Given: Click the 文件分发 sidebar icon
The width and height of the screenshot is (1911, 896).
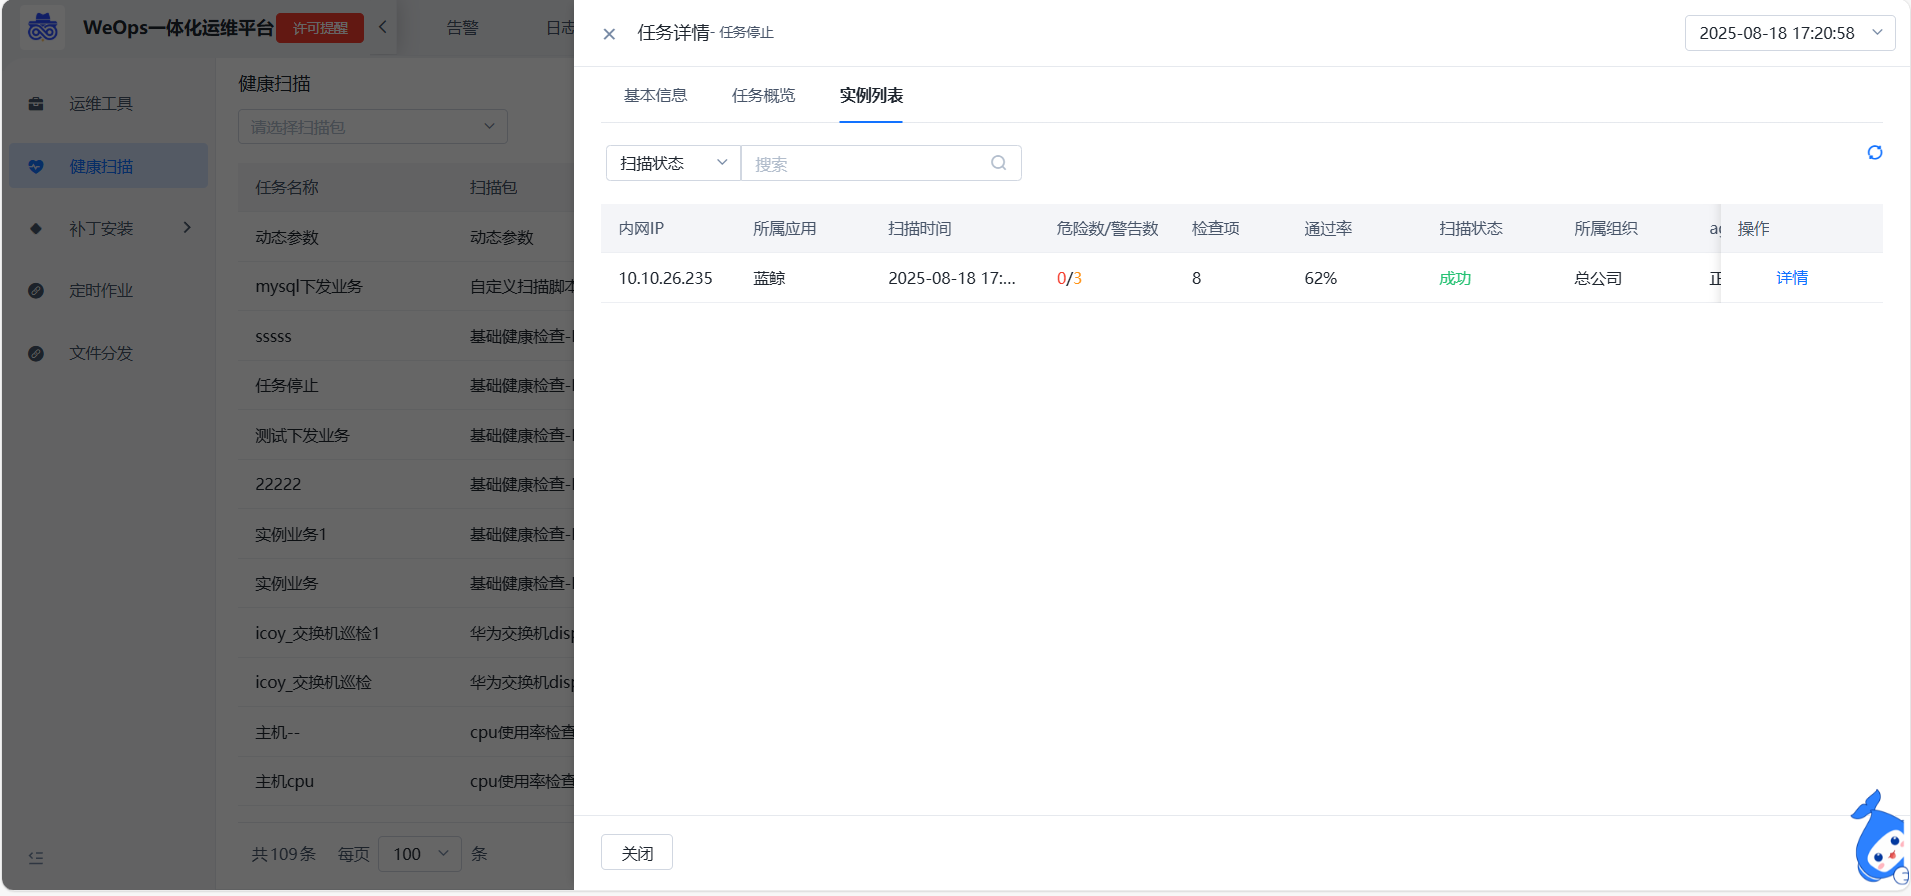Looking at the screenshot, I should click(x=36, y=353).
